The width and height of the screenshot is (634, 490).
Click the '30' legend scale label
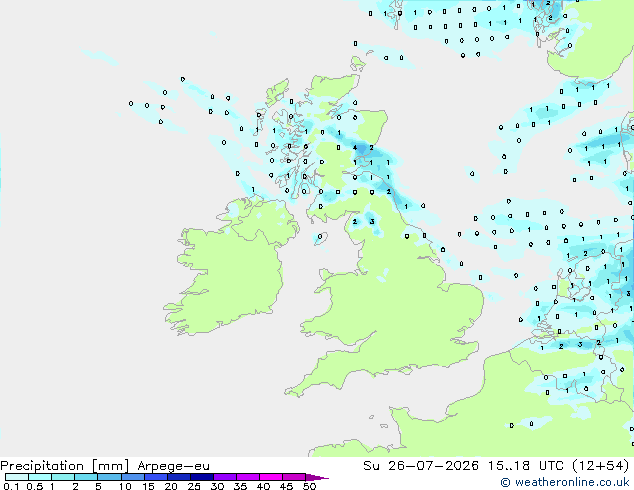[x=217, y=486]
